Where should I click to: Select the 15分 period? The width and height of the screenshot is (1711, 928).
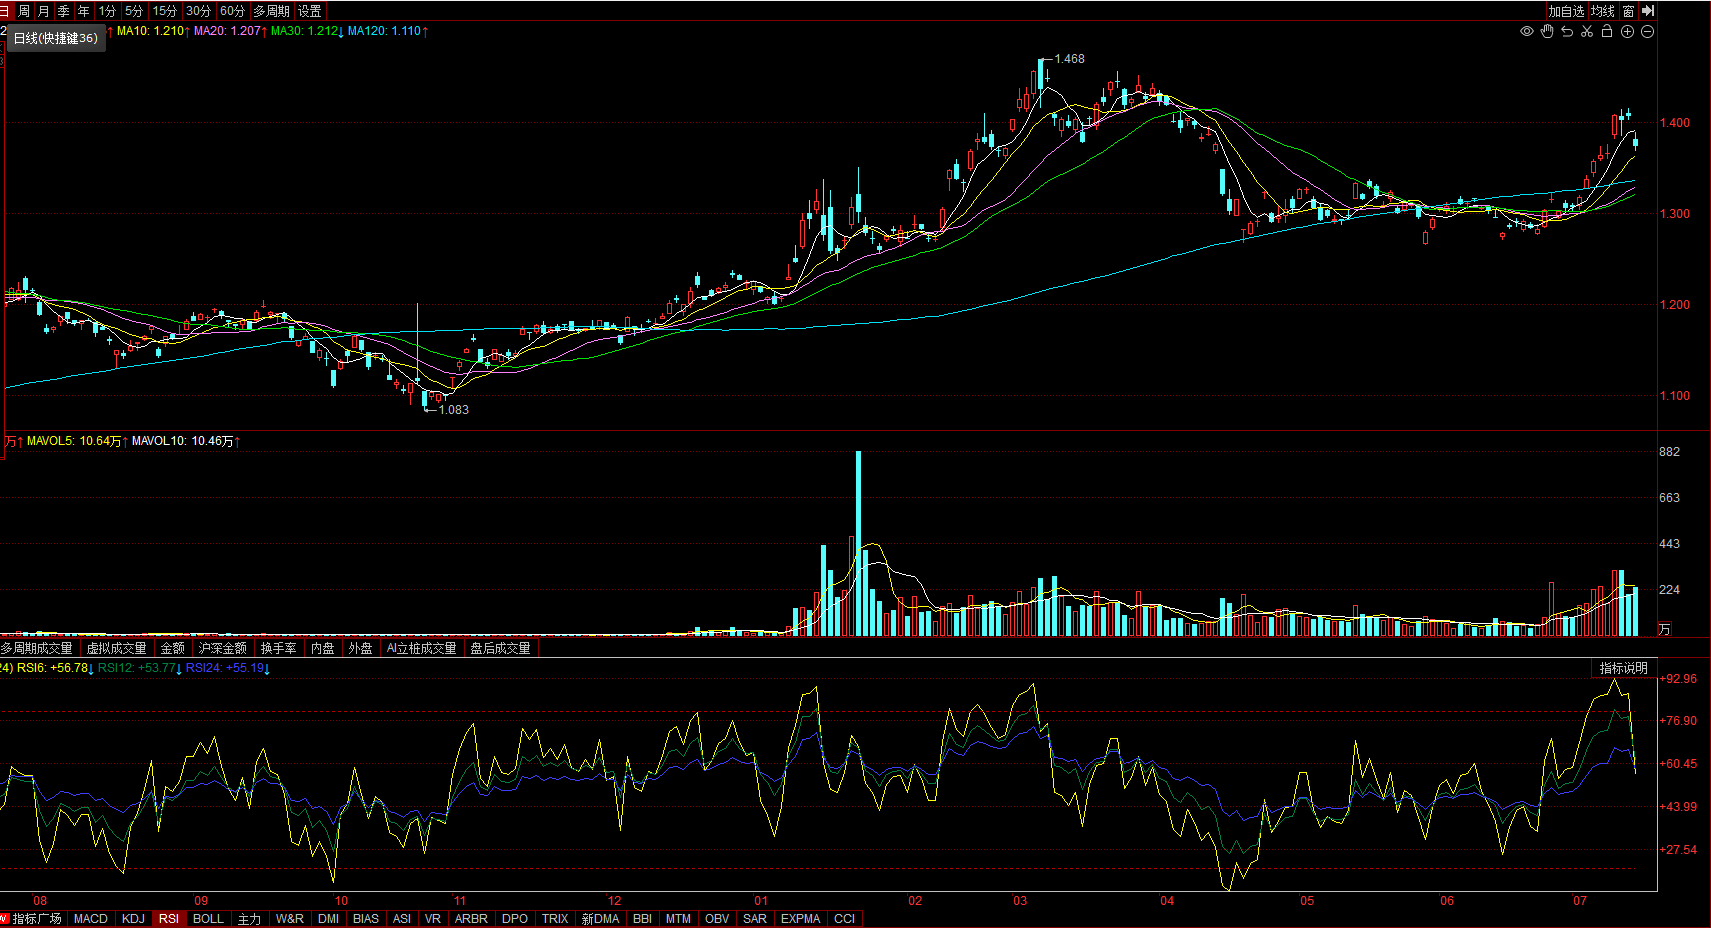pyautogui.click(x=165, y=11)
